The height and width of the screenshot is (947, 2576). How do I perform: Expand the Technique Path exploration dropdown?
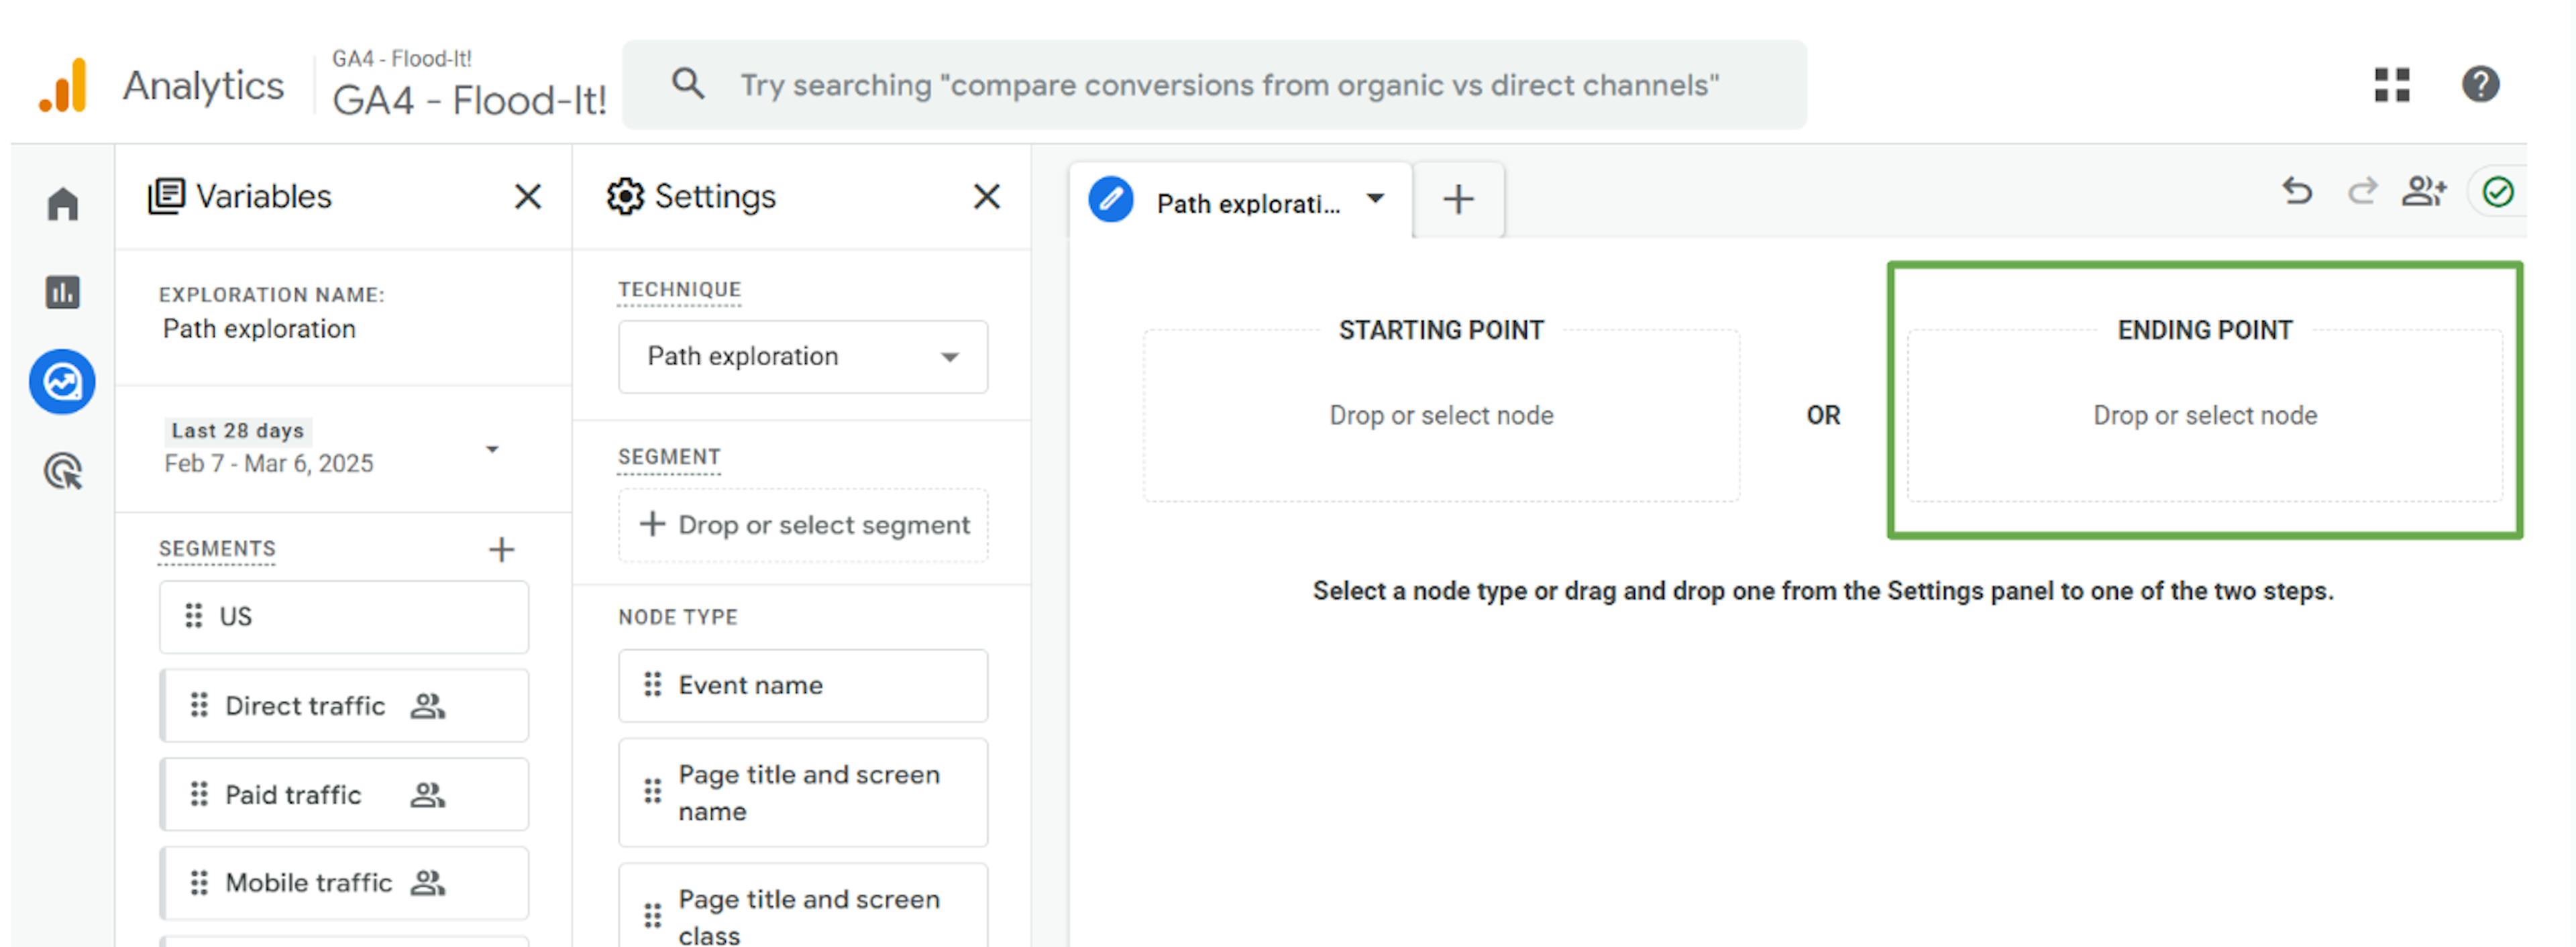pyautogui.click(x=802, y=356)
